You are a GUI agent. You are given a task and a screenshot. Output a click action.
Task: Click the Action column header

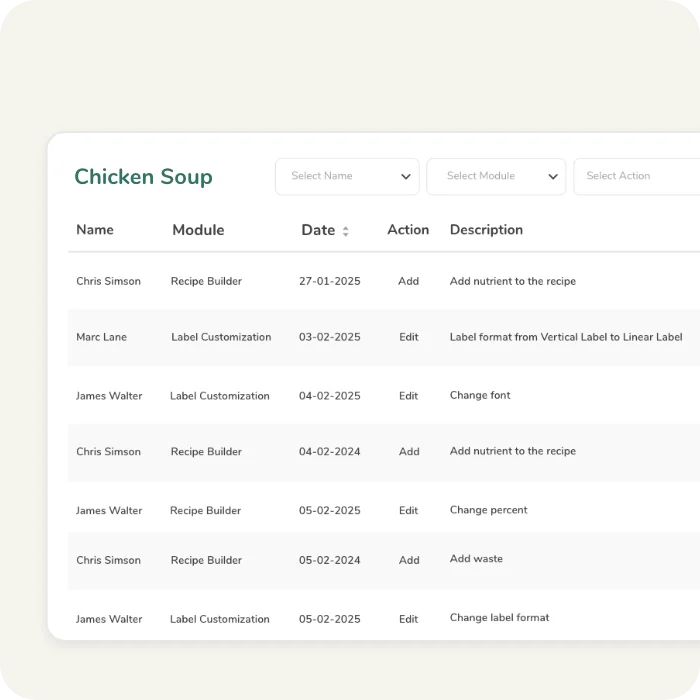408,230
